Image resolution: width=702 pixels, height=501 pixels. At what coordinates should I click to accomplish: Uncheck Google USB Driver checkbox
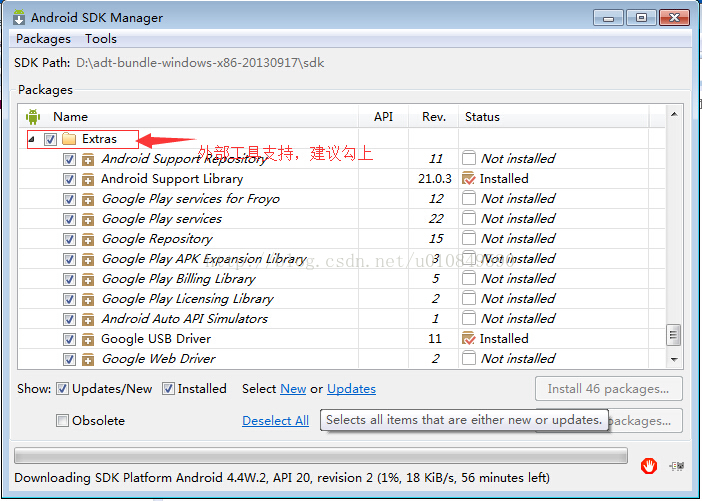click(69, 339)
